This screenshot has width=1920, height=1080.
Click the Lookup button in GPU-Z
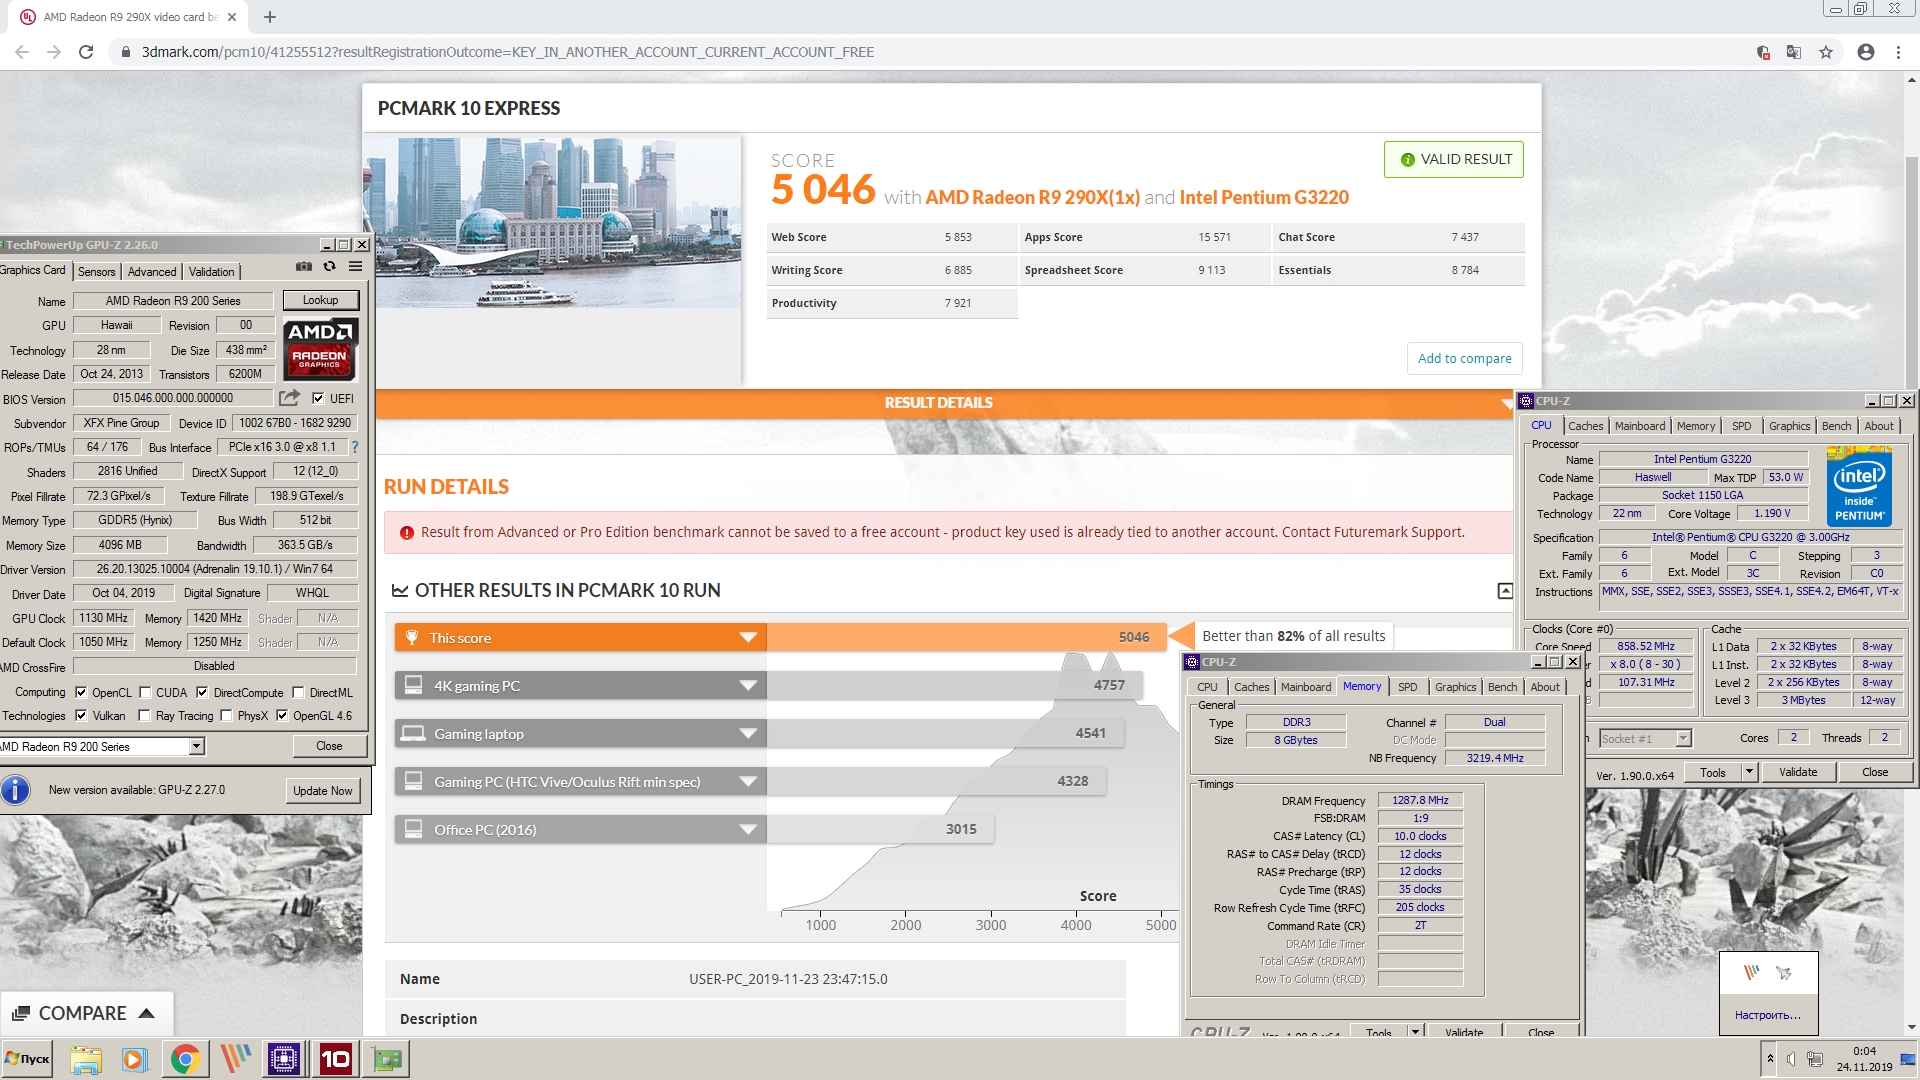pyautogui.click(x=320, y=300)
